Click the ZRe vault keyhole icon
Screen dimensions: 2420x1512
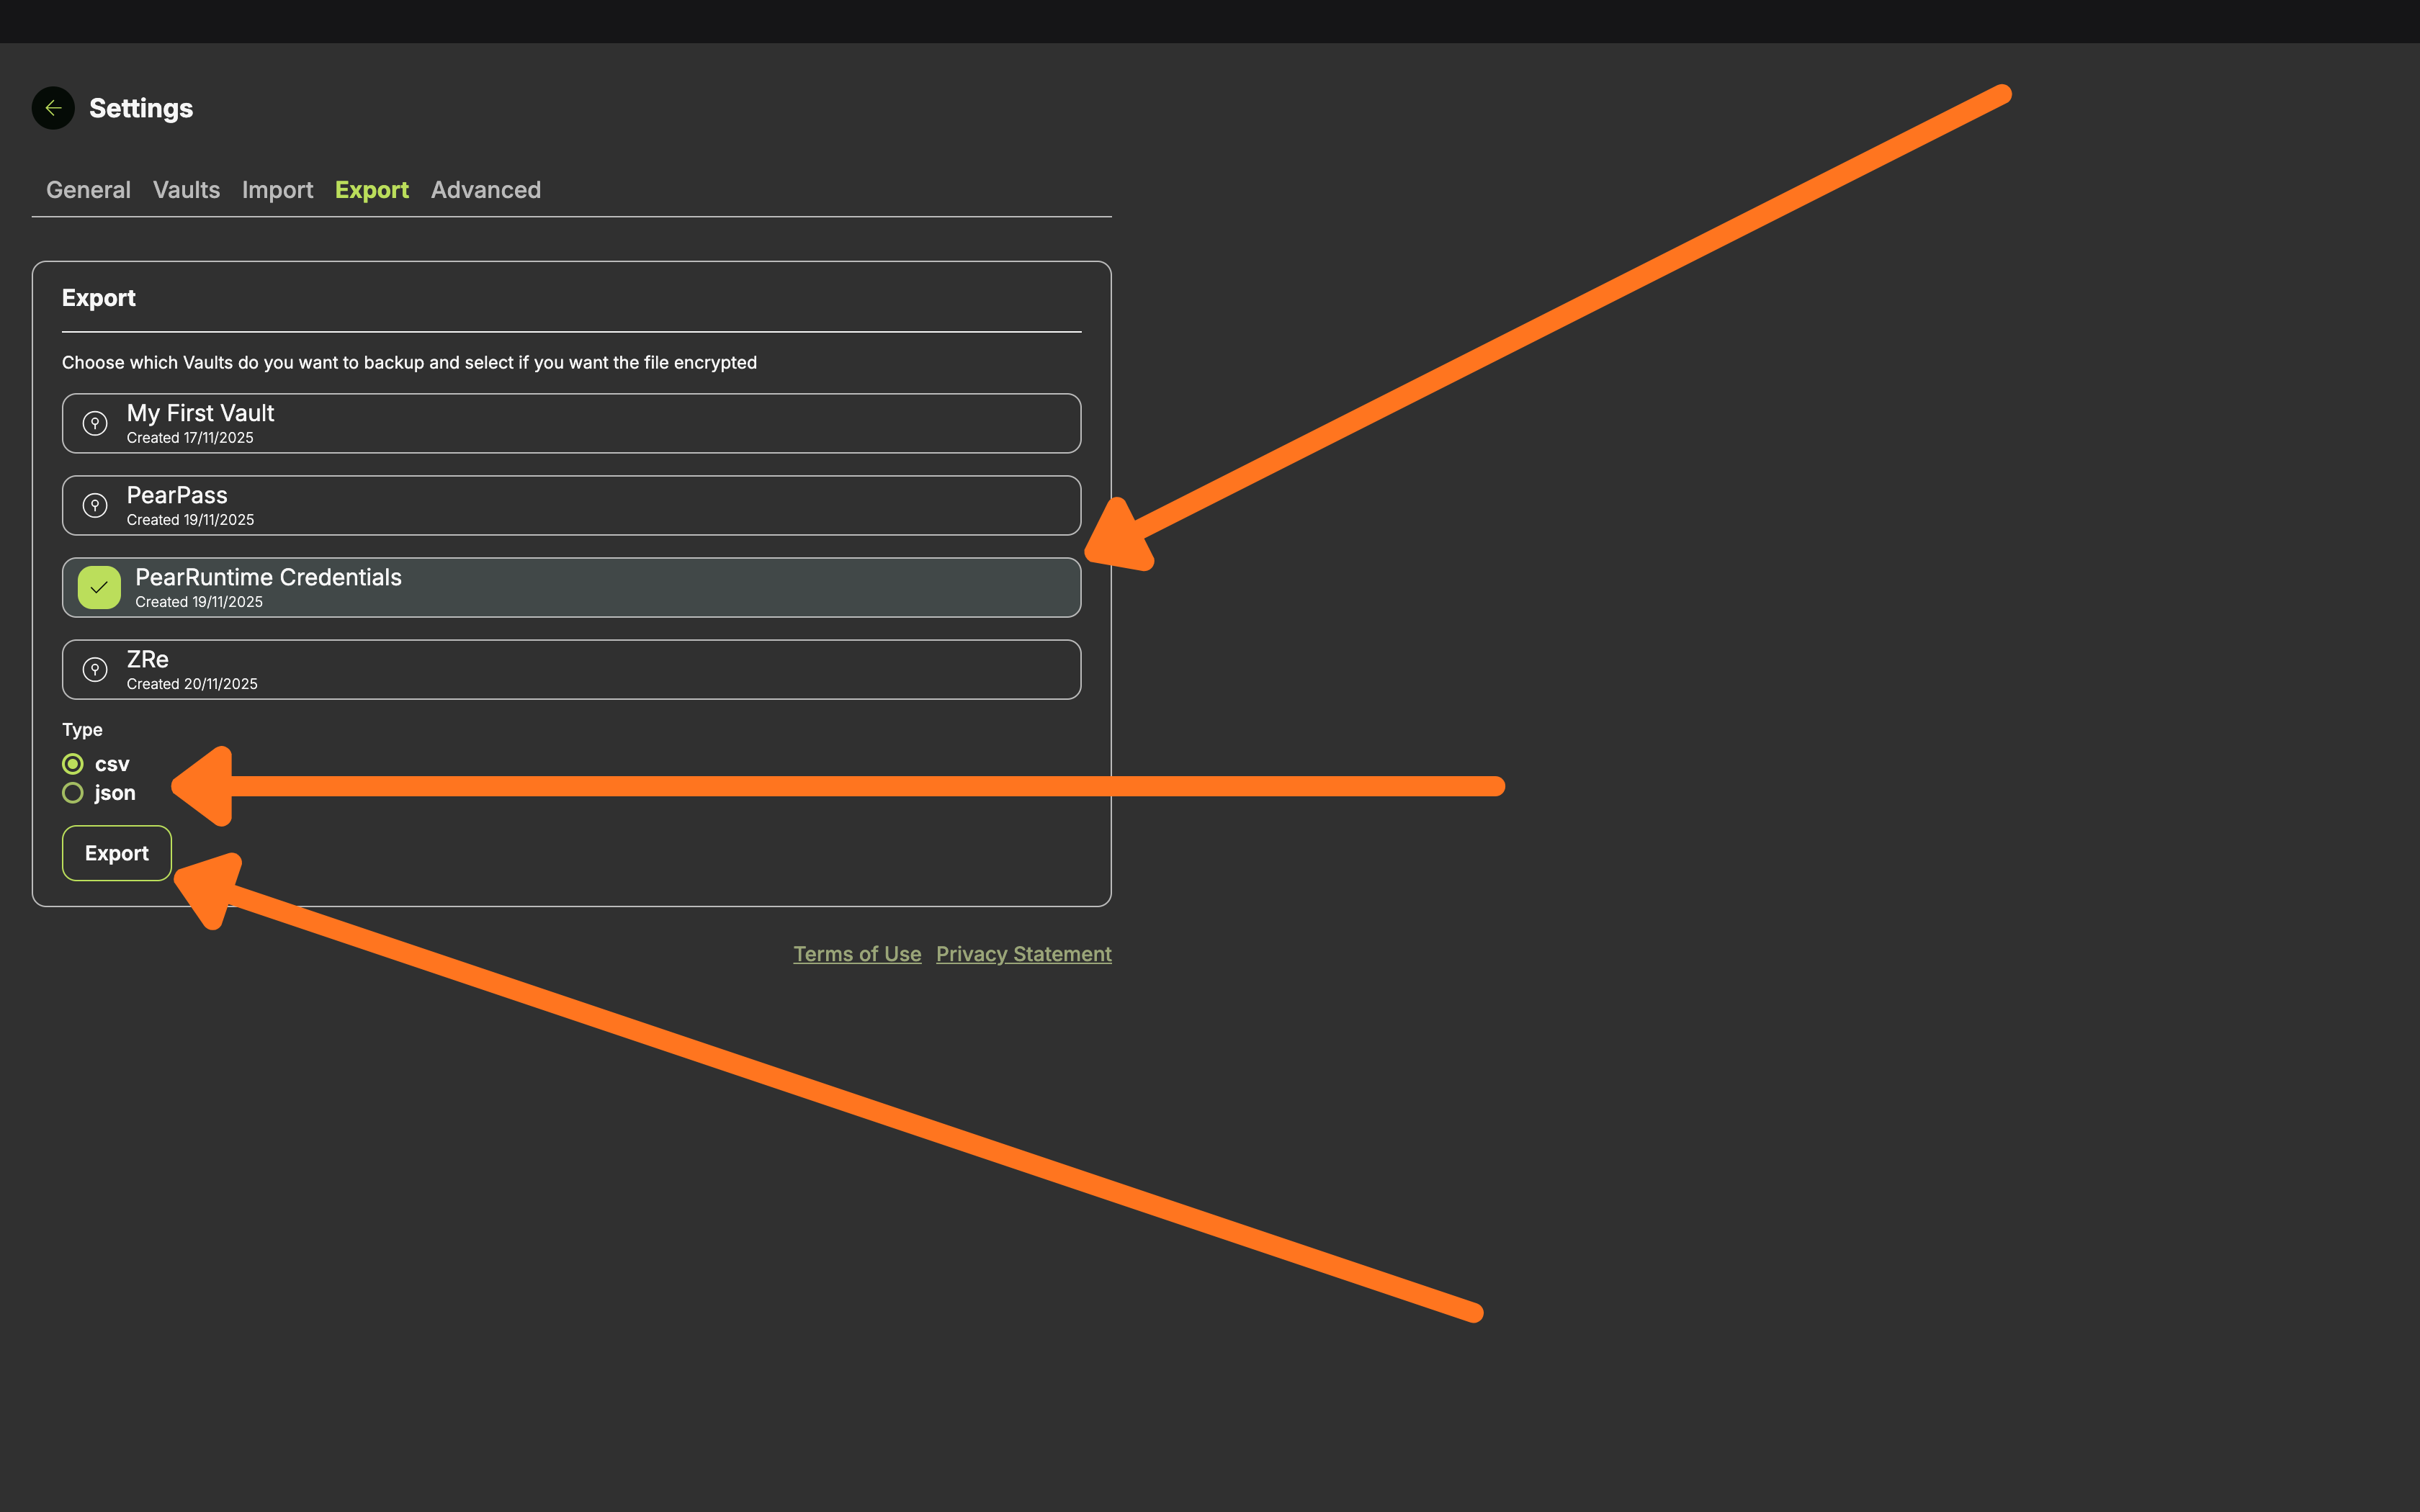point(95,669)
